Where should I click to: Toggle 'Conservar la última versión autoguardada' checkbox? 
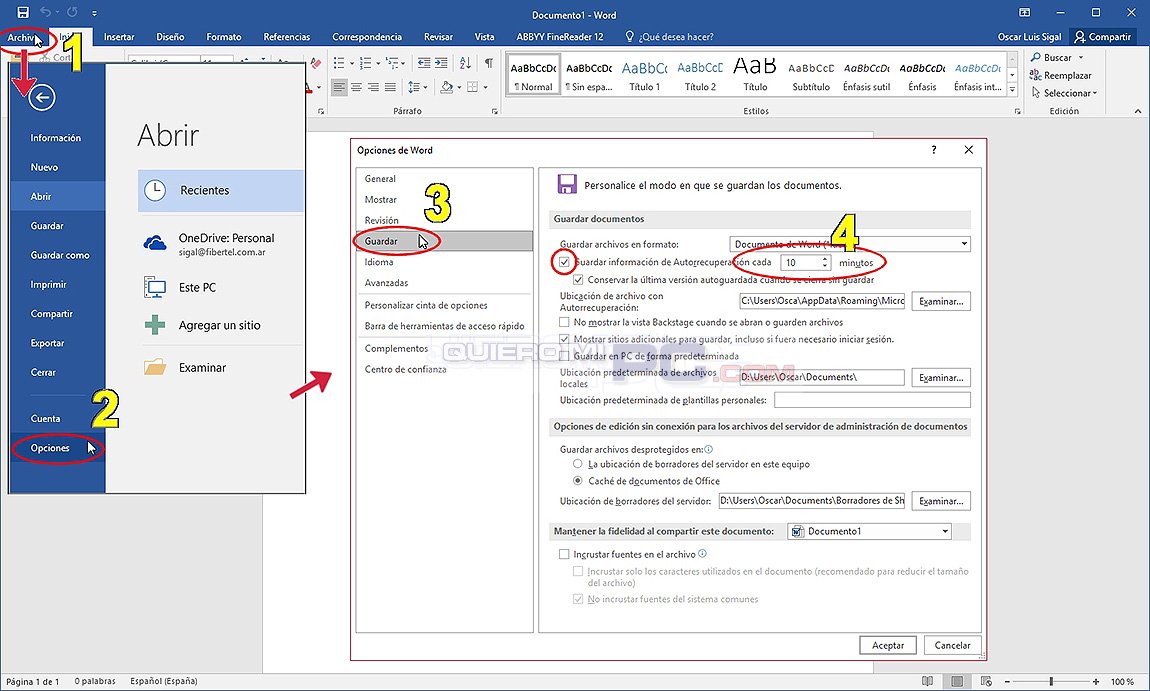pyautogui.click(x=578, y=279)
